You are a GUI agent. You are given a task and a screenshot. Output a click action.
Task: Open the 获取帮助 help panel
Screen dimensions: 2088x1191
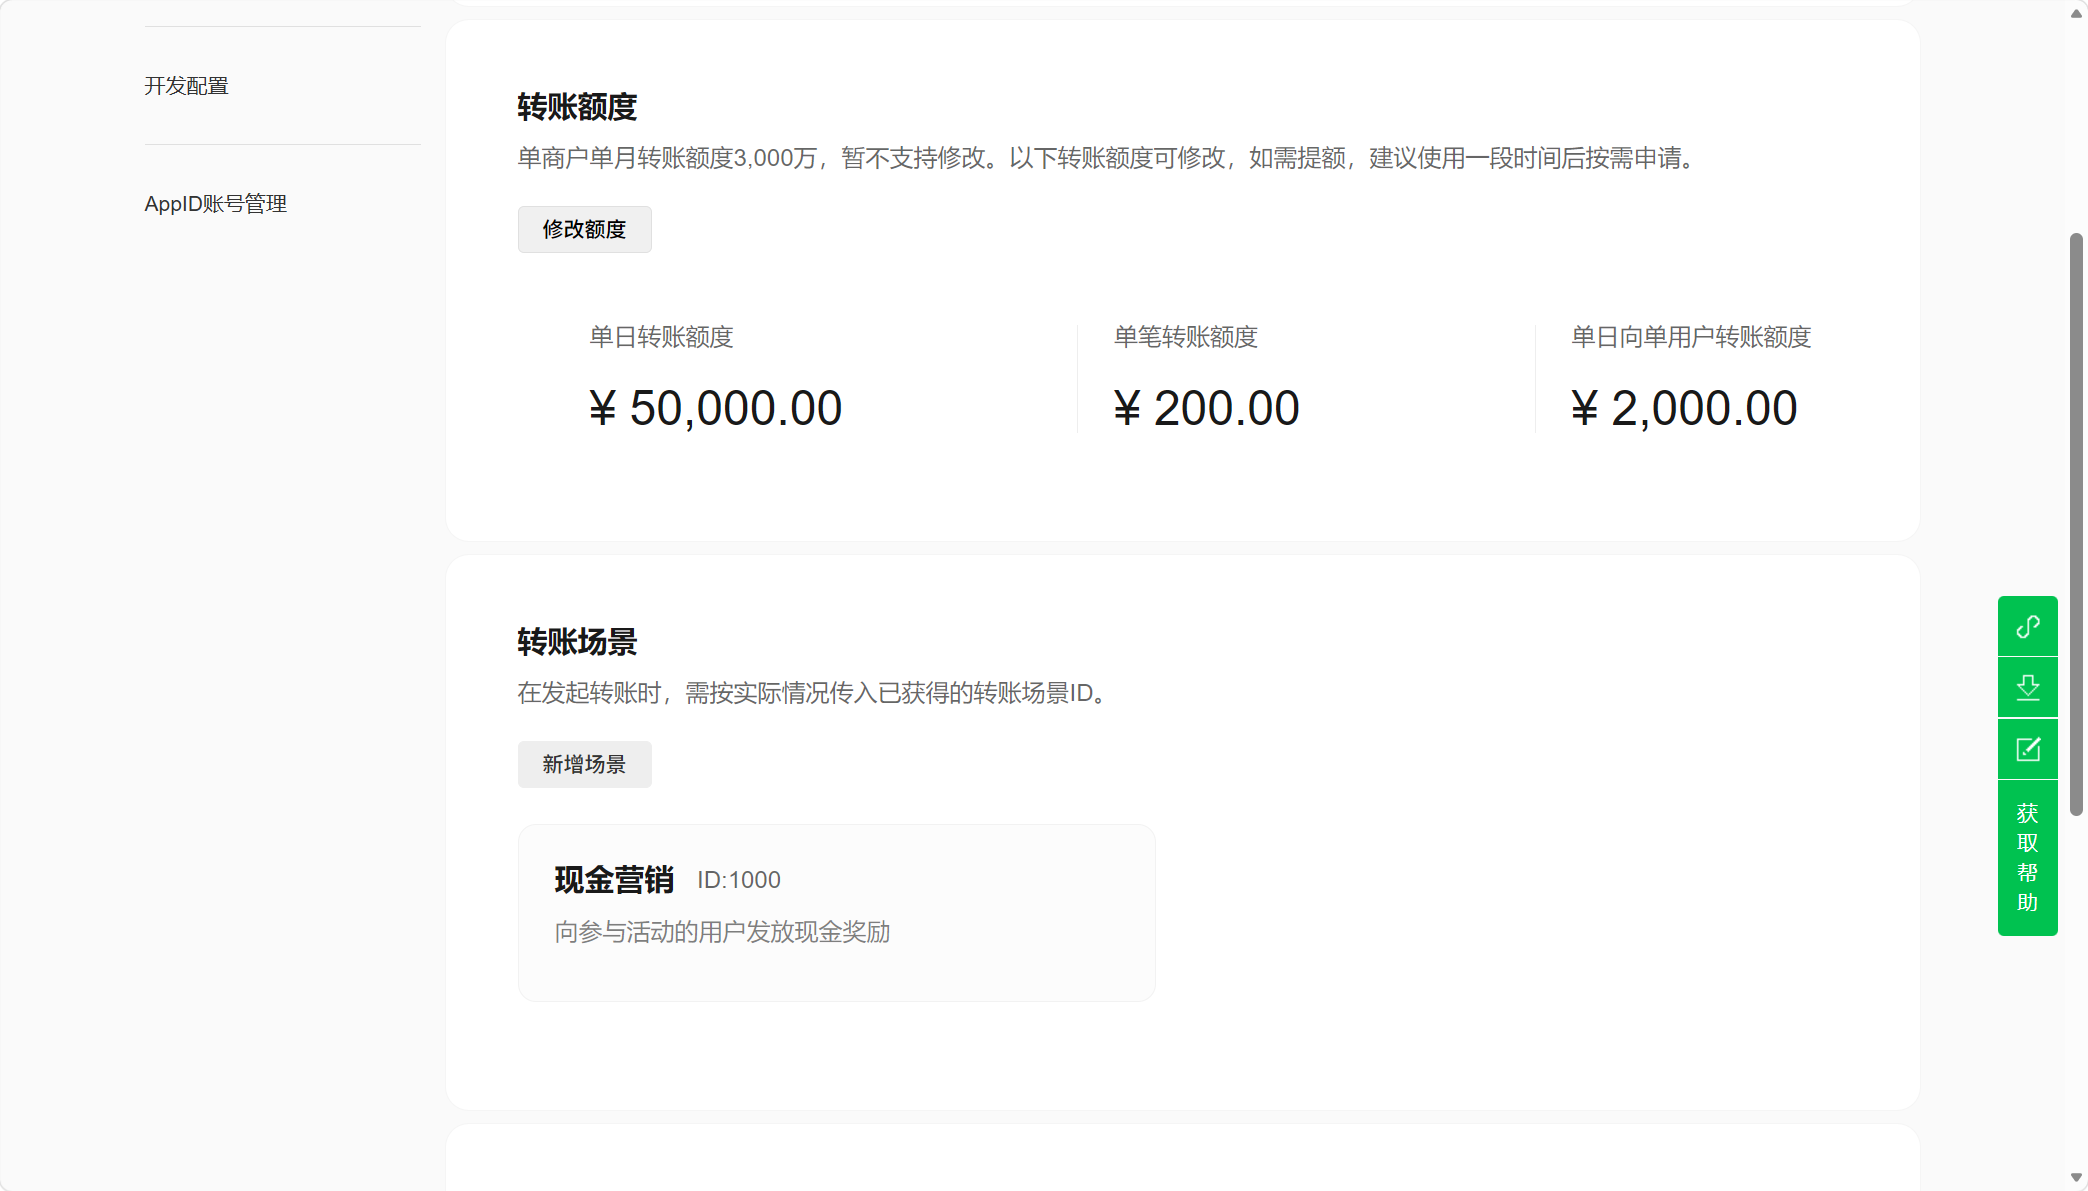pos(2027,857)
